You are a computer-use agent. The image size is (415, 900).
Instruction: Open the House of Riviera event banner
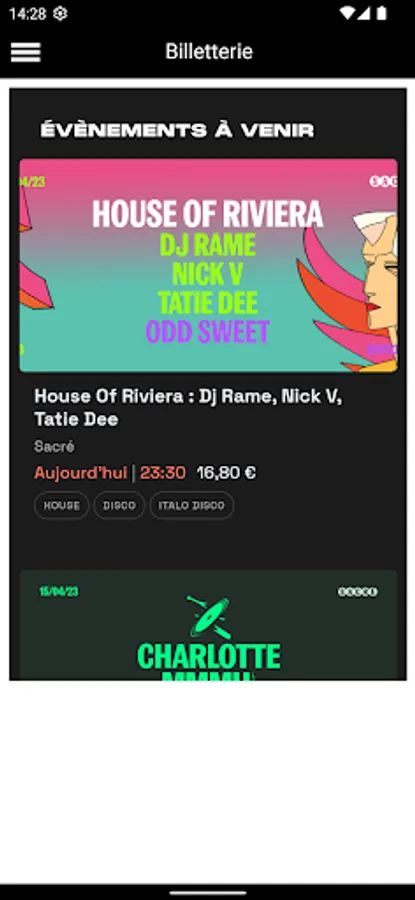pos(208,265)
